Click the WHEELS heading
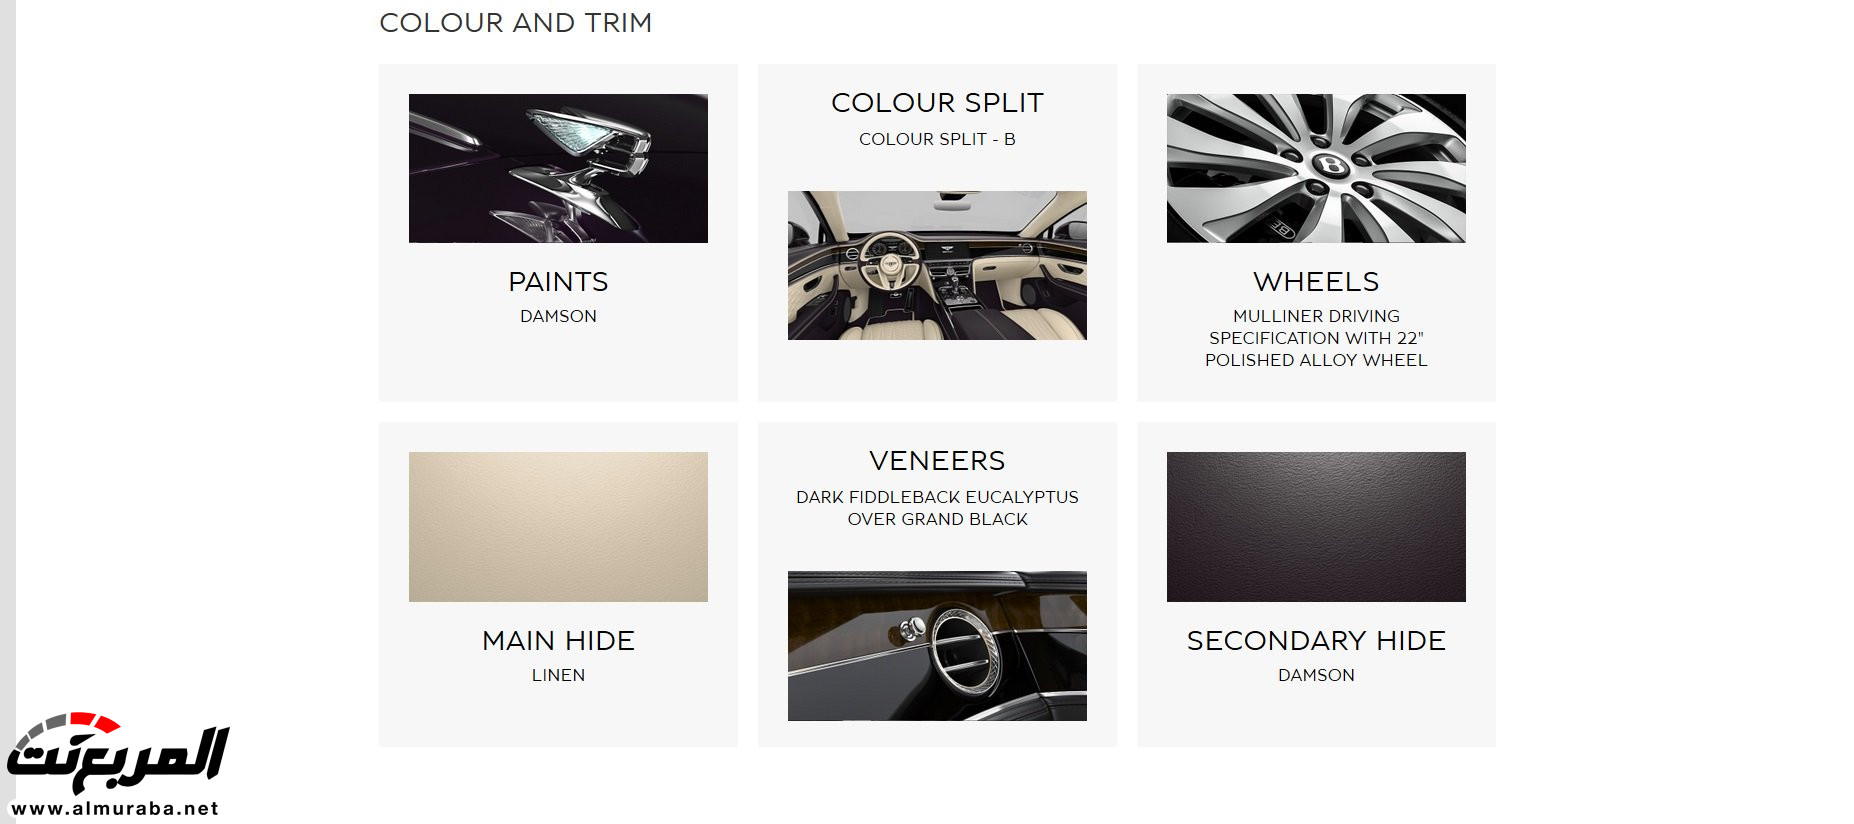 [x=1316, y=282]
